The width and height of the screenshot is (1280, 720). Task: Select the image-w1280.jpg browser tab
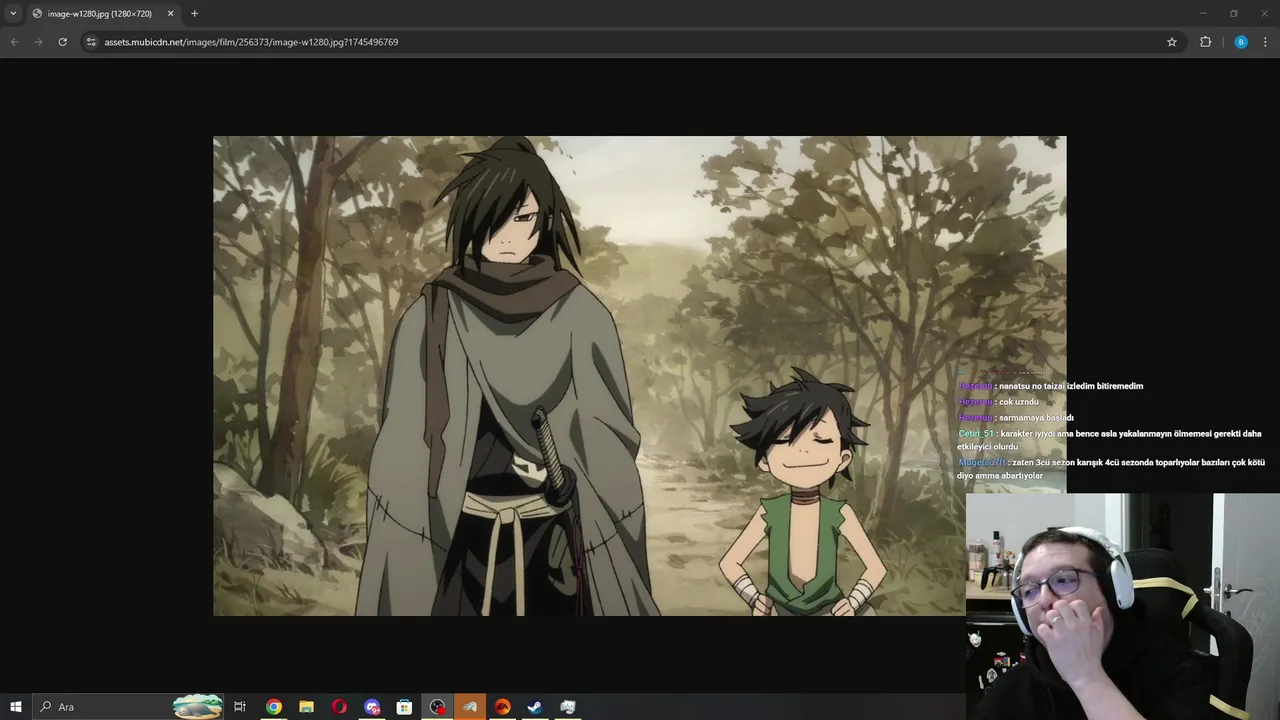coord(102,13)
